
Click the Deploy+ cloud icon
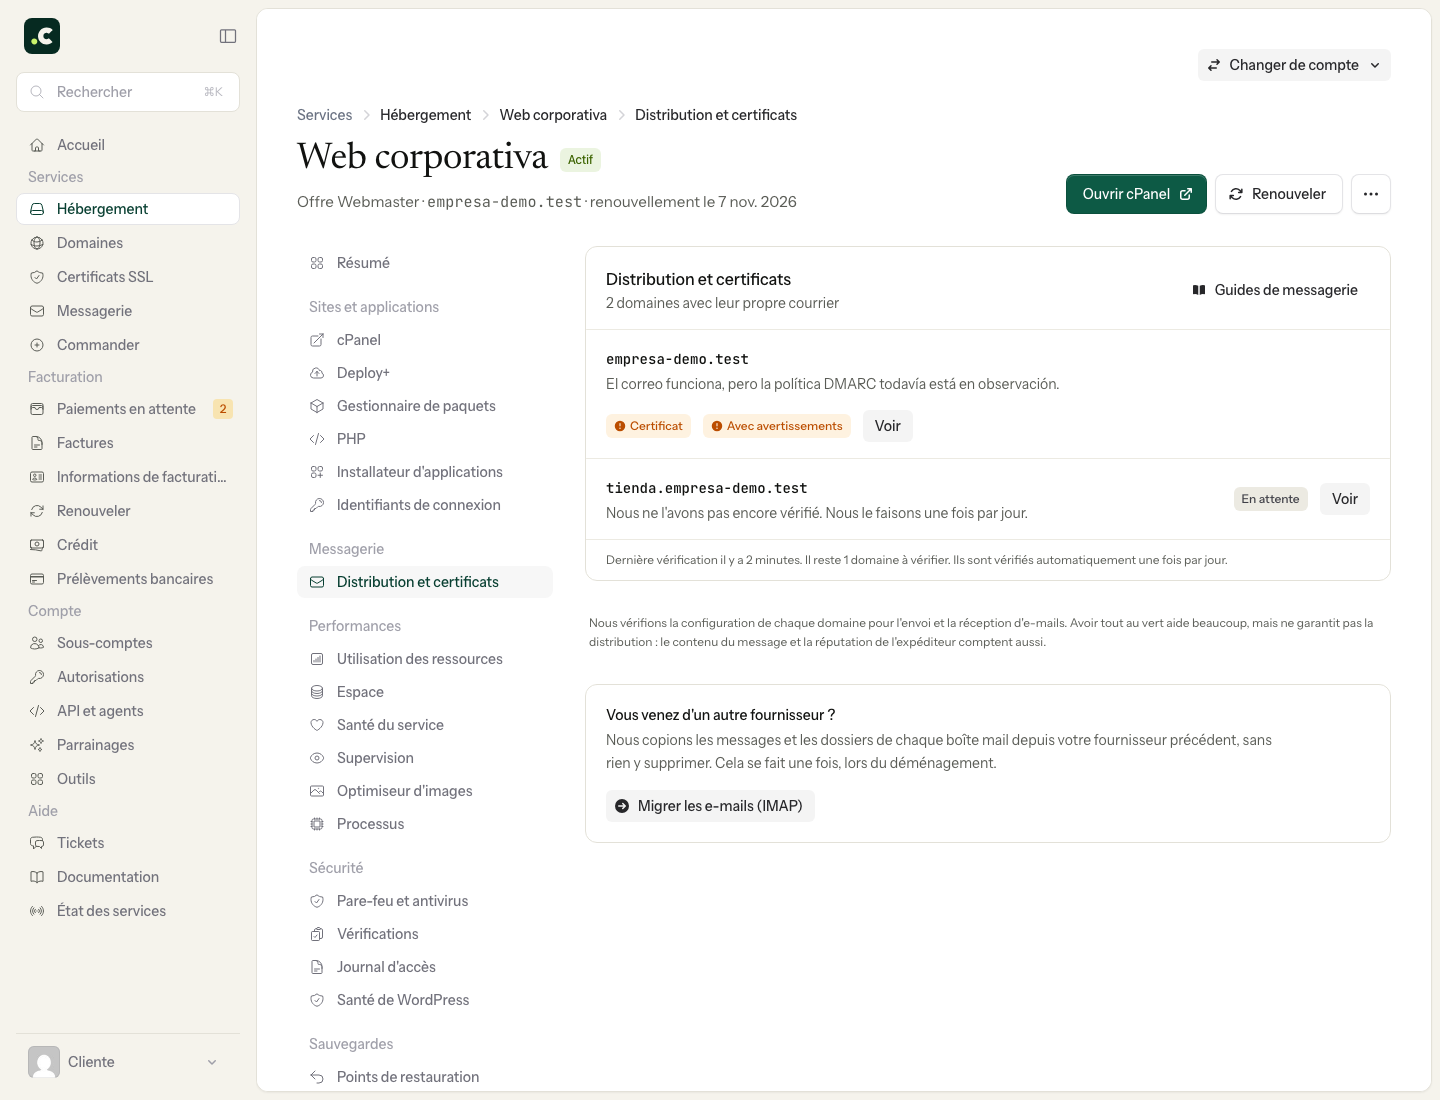pos(317,373)
